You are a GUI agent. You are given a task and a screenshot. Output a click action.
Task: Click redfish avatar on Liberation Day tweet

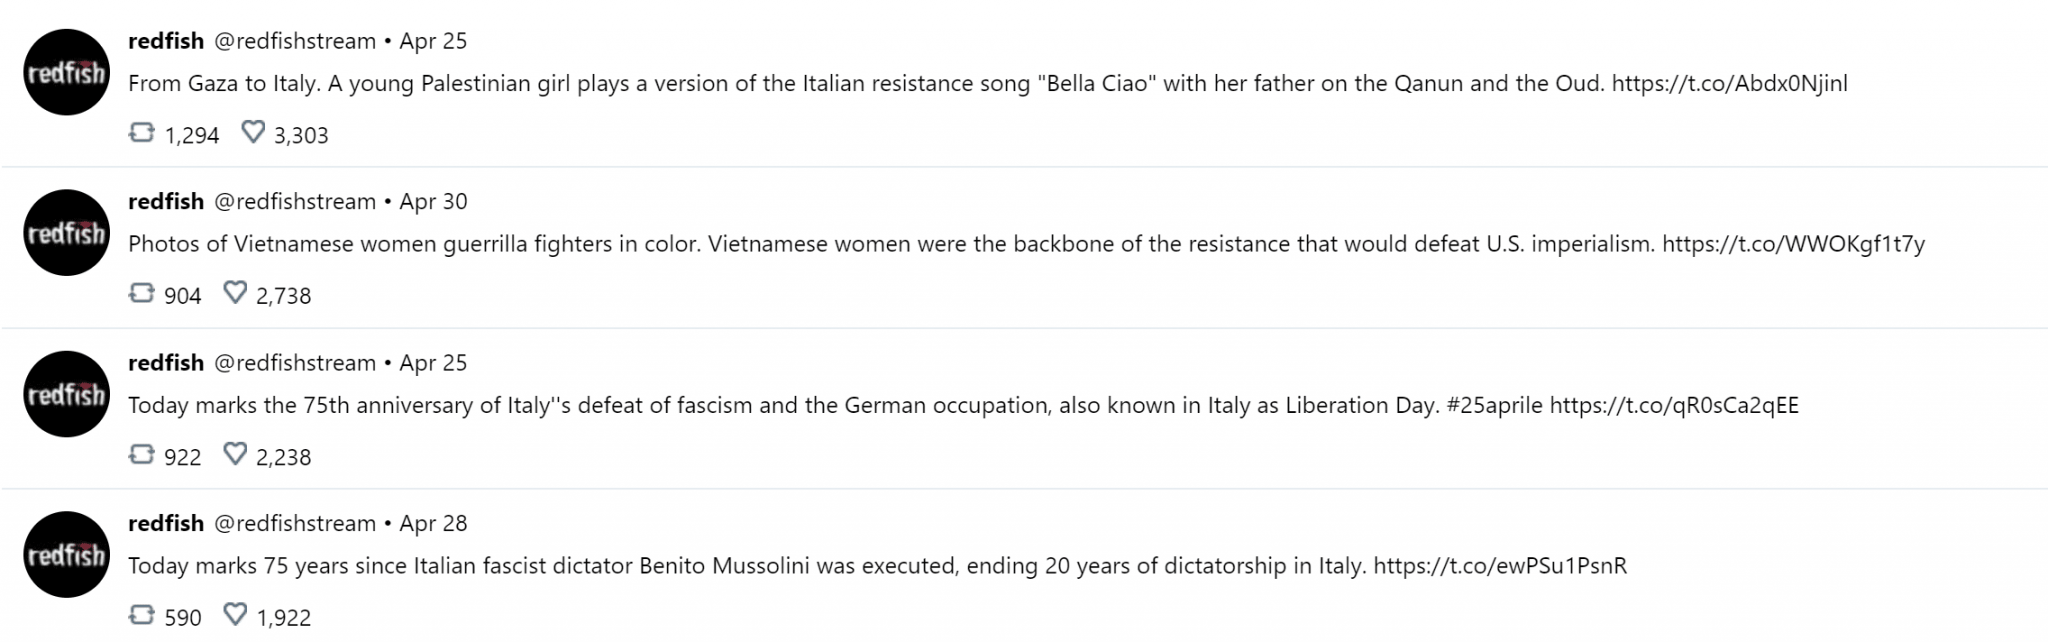66,394
